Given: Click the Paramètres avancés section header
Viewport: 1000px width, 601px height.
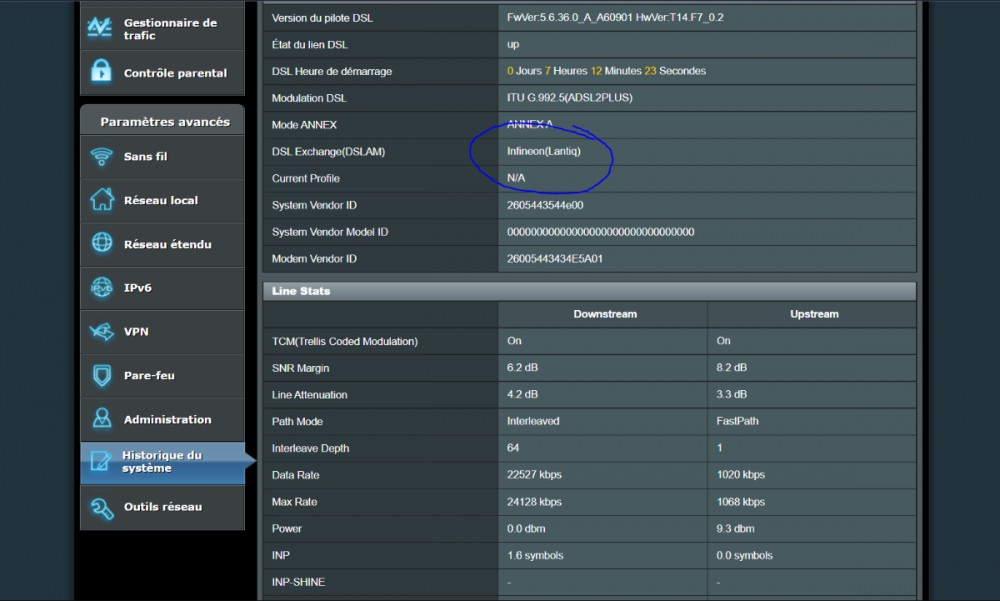Looking at the screenshot, I should (164, 121).
